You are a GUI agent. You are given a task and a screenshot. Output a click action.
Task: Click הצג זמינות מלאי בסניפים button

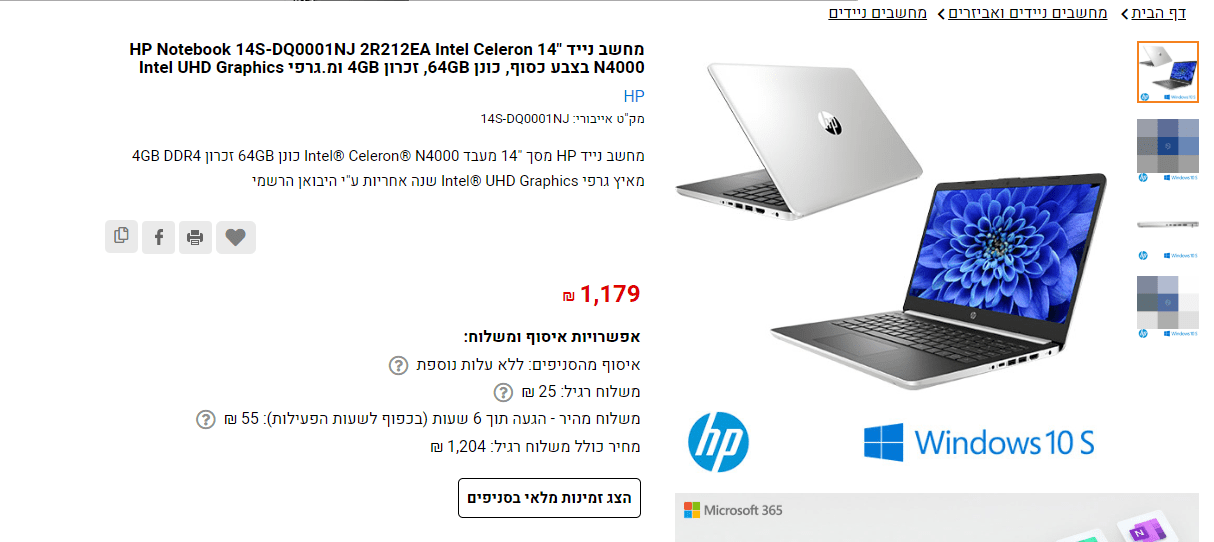549,497
